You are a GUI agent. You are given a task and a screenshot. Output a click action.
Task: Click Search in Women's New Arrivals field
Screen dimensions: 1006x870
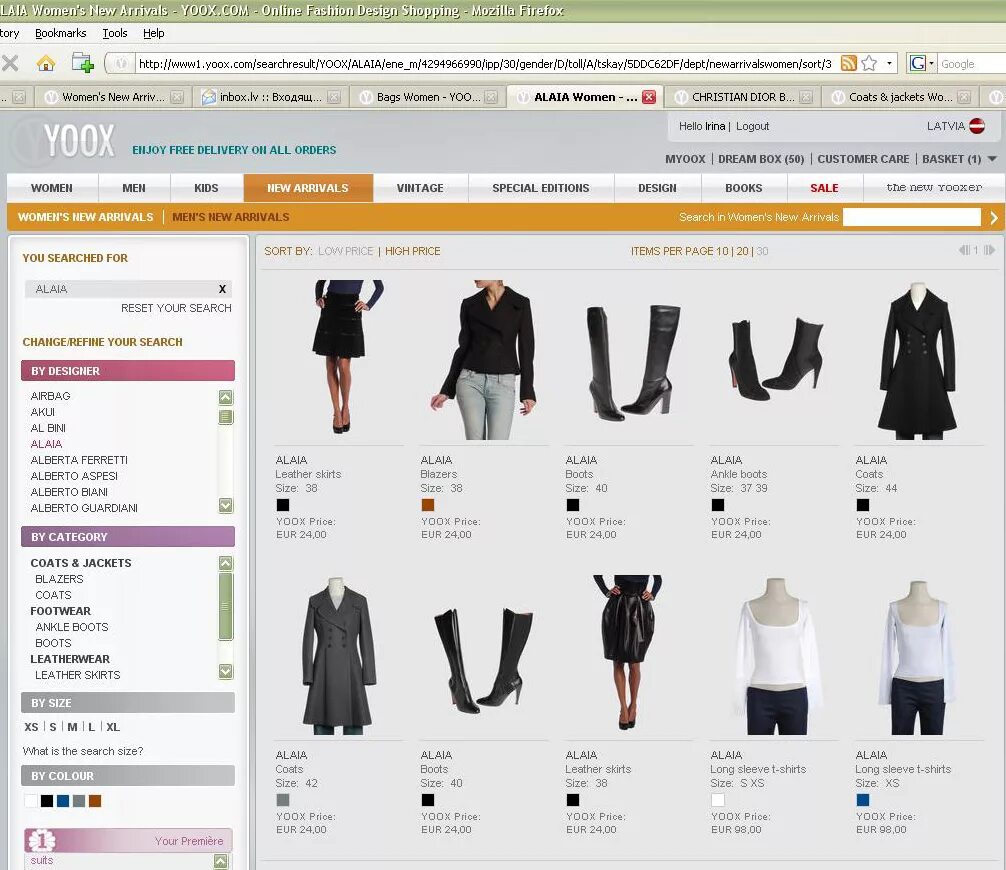click(912, 217)
